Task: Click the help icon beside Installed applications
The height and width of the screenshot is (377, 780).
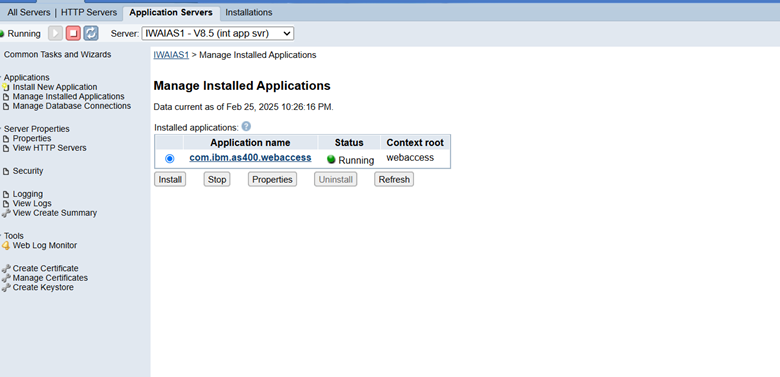Action: [246, 126]
